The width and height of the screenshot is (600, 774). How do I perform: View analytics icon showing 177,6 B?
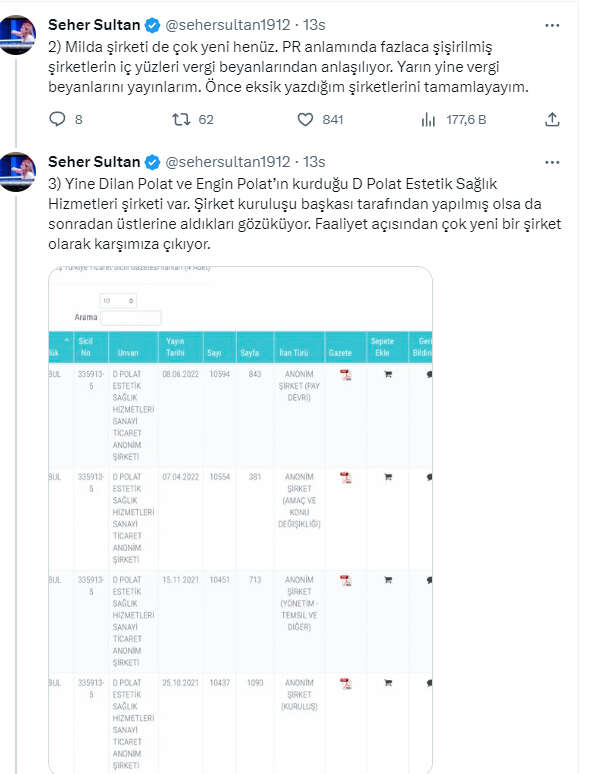point(429,120)
